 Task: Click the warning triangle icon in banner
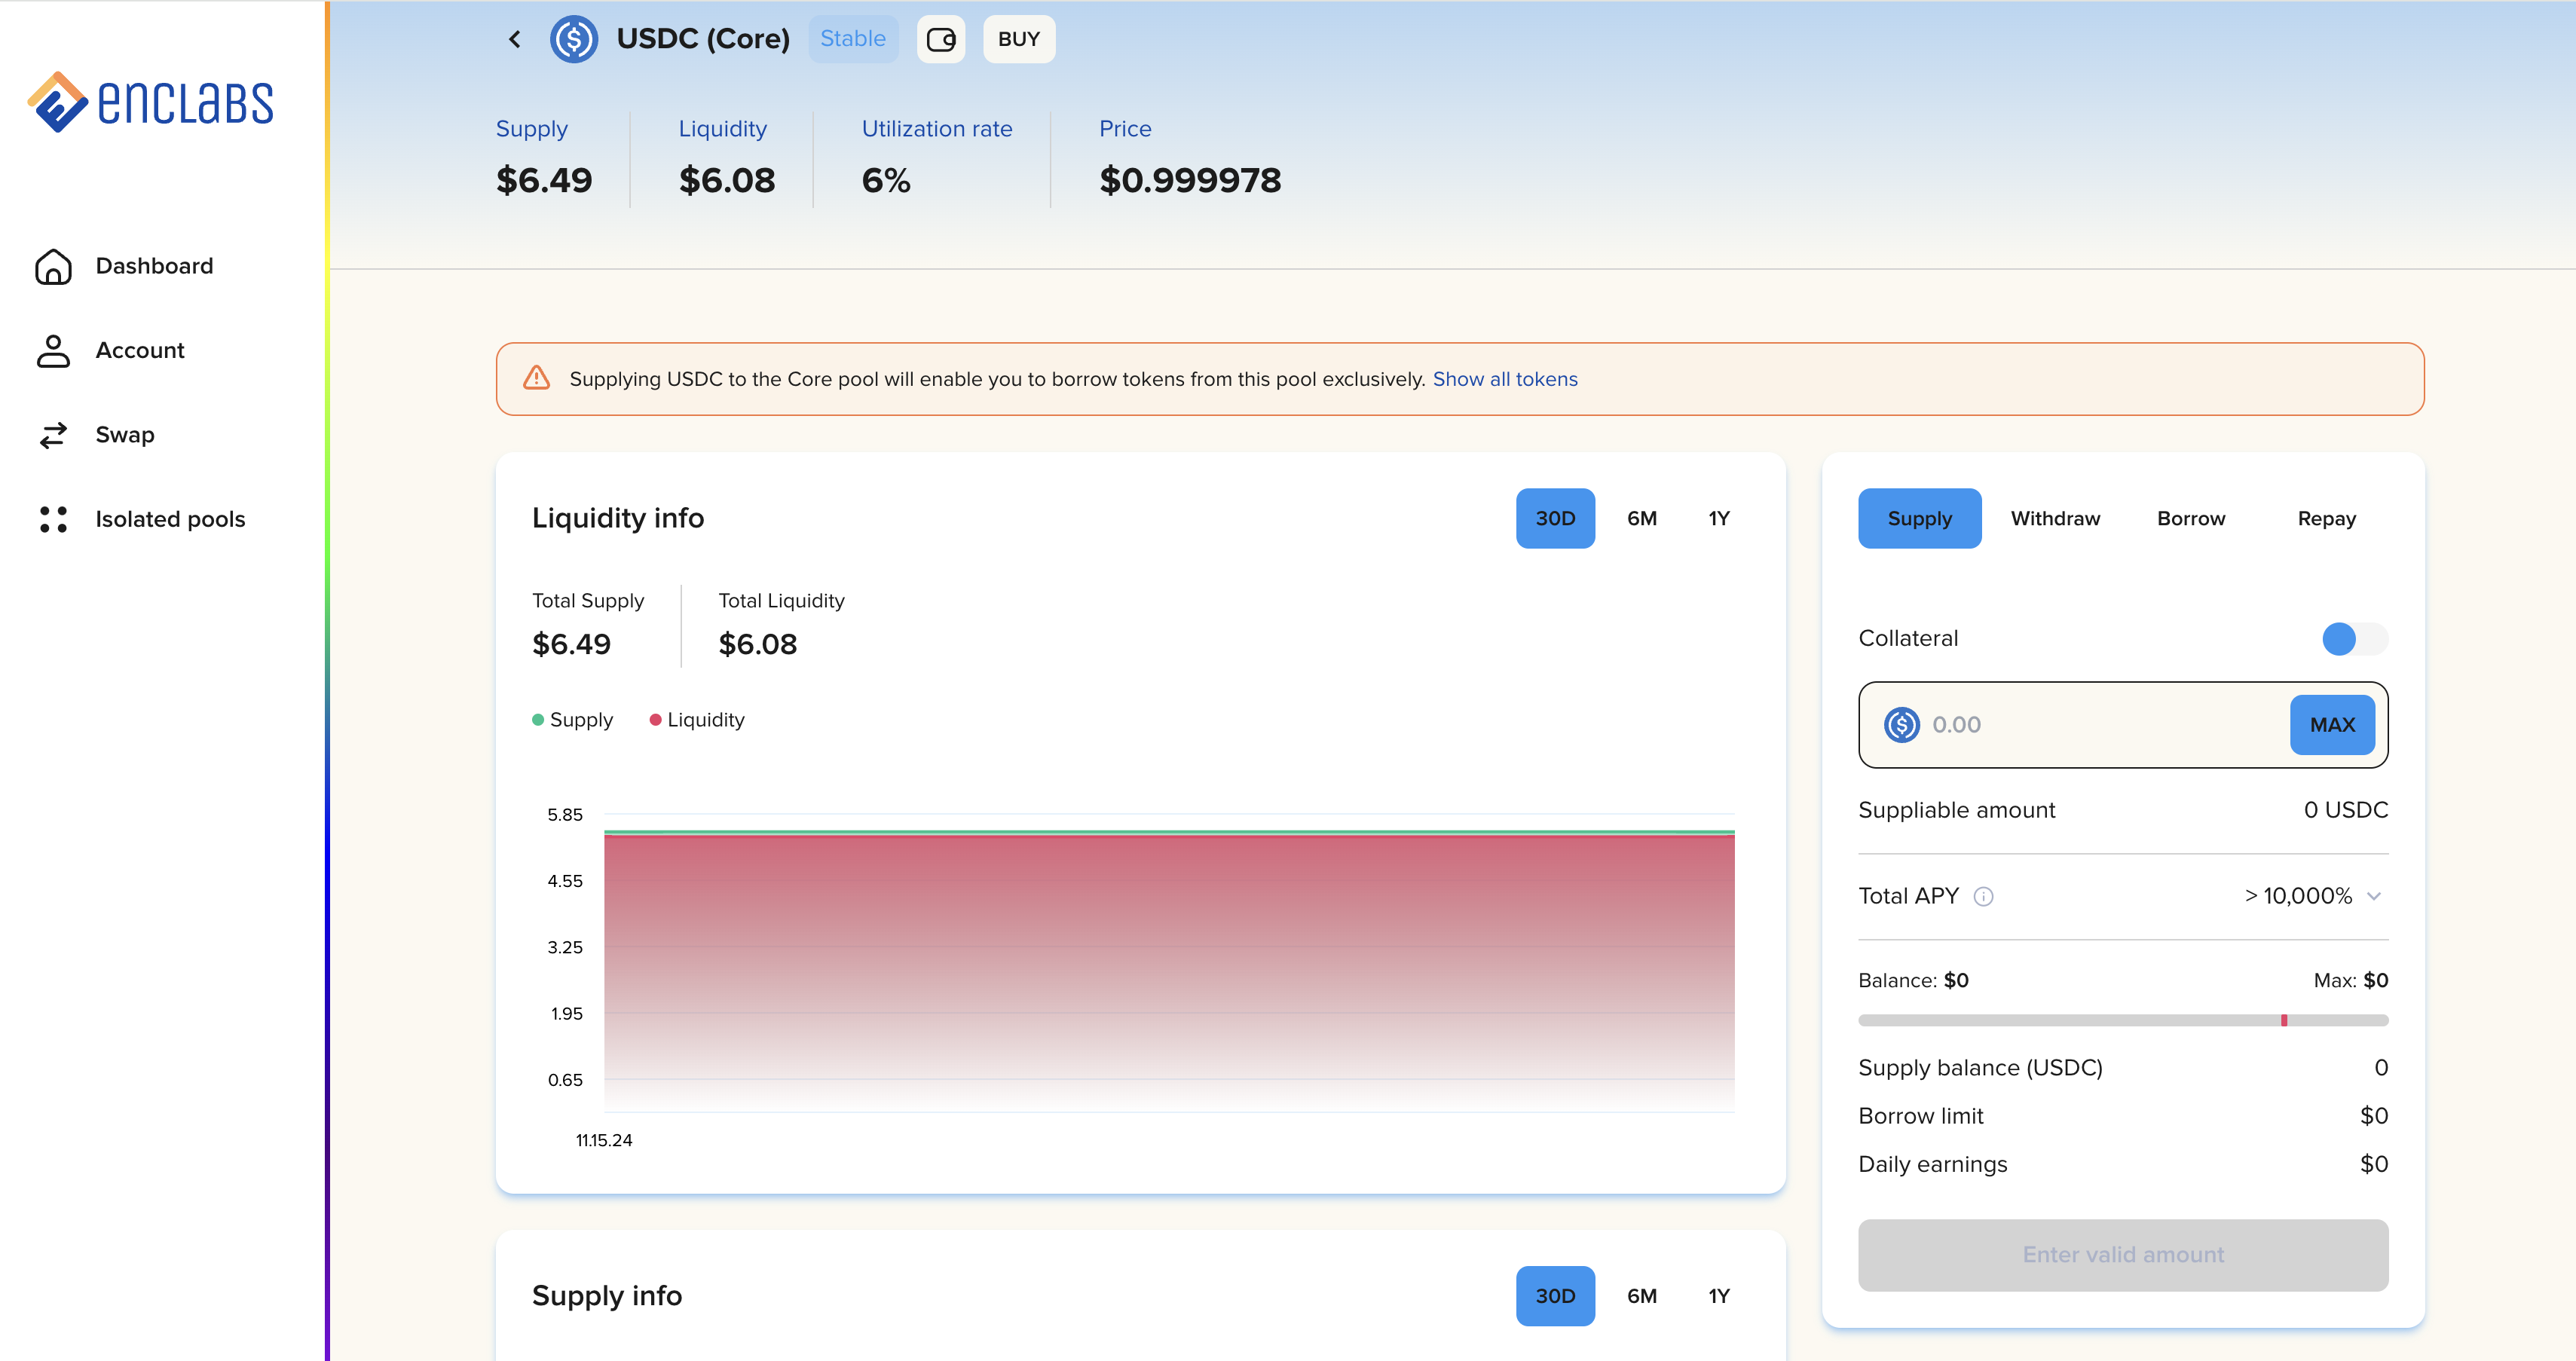tap(537, 378)
